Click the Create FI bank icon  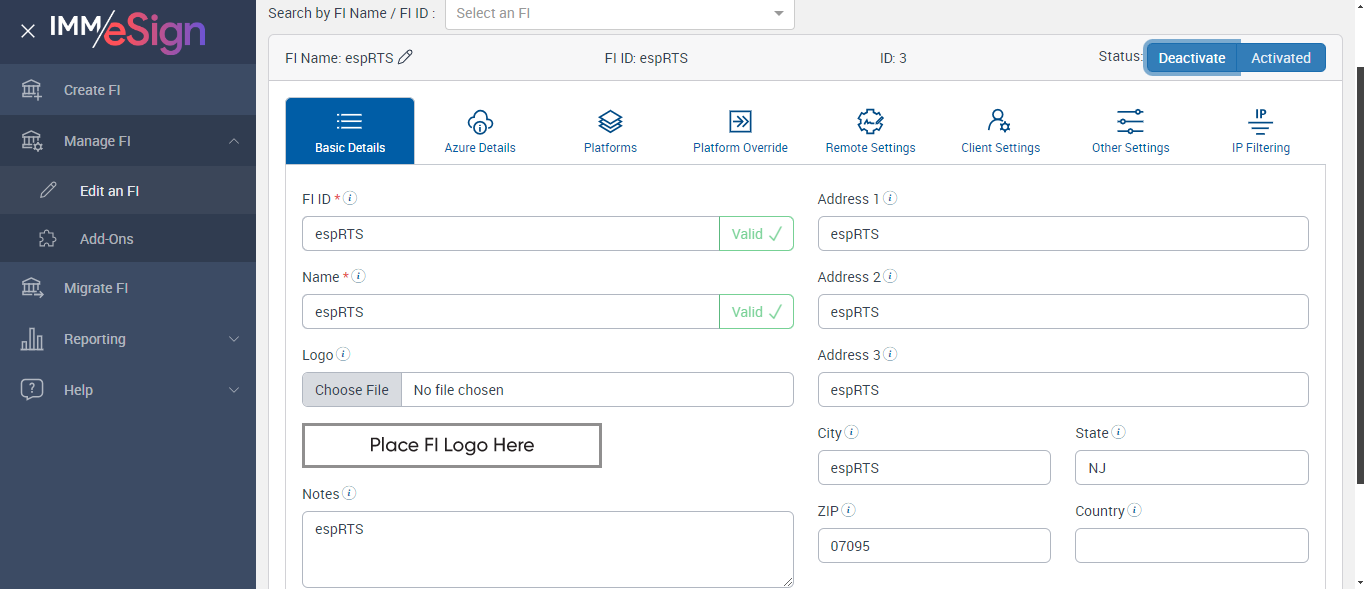click(32, 90)
